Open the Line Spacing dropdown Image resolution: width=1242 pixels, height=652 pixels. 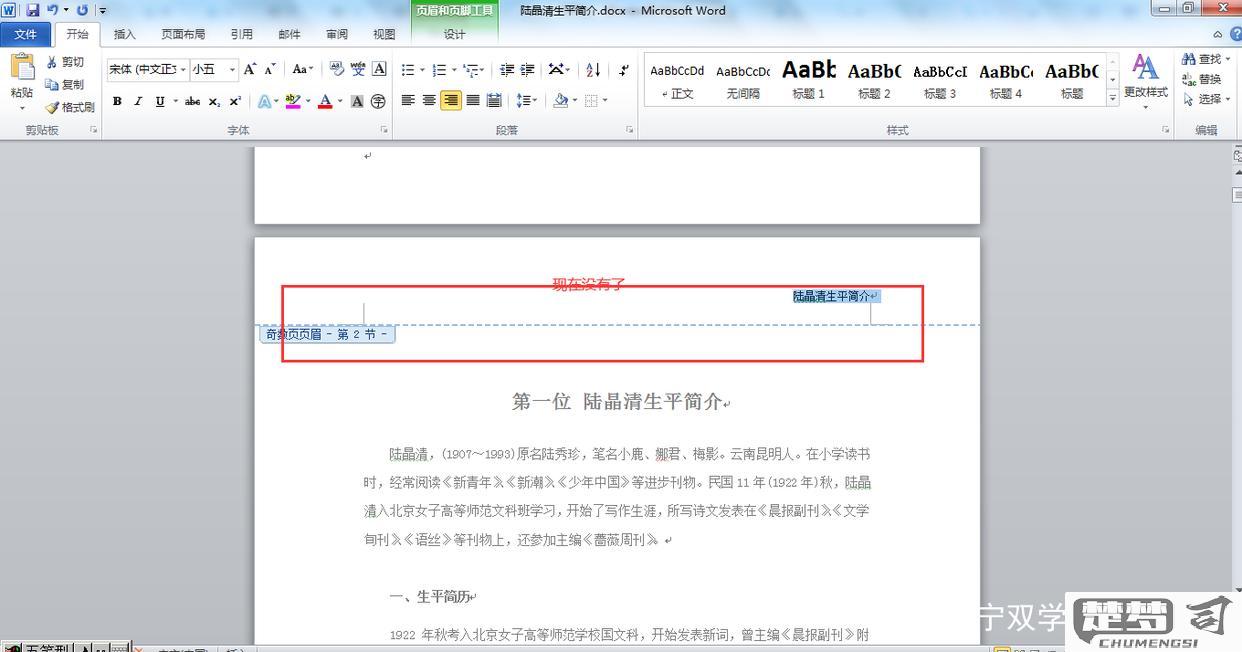click(526, 100)
